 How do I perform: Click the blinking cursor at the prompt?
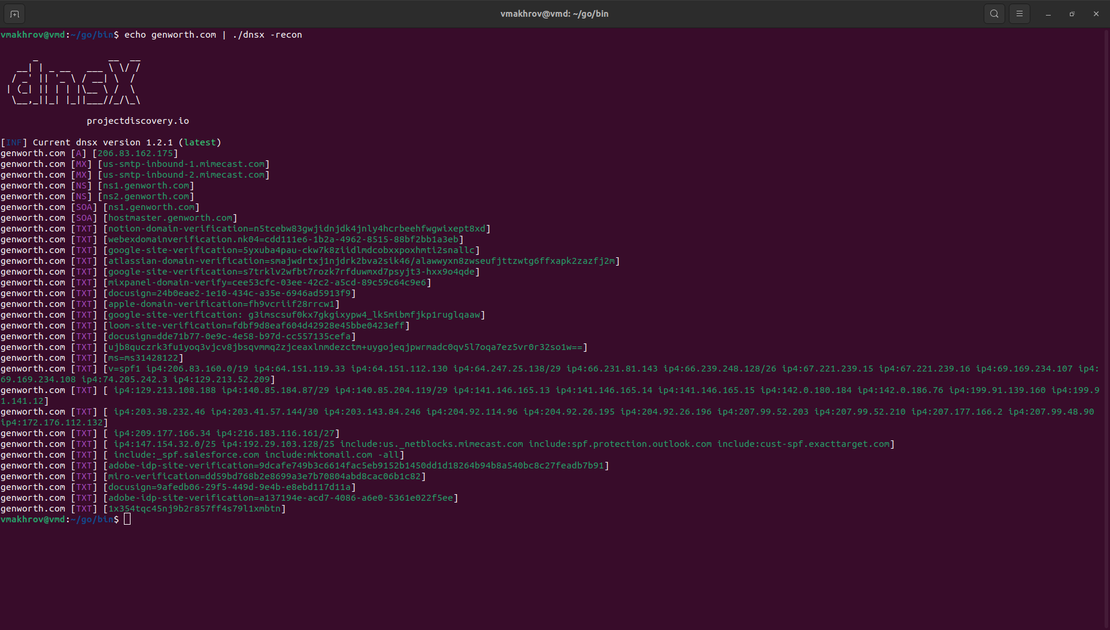coord(126,519)
